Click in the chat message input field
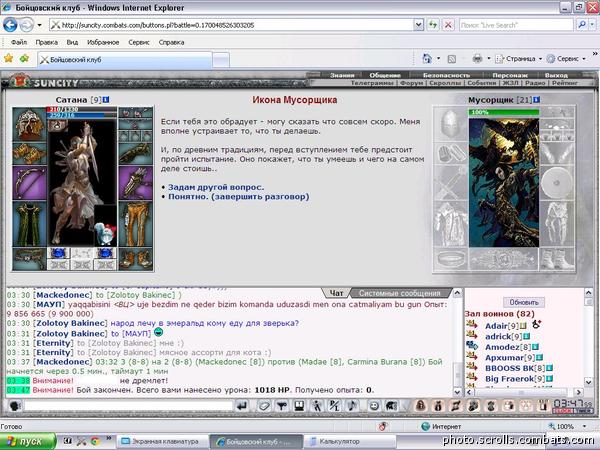The height and width of the screenshot is (450, 600). click(x=128, y=406)
